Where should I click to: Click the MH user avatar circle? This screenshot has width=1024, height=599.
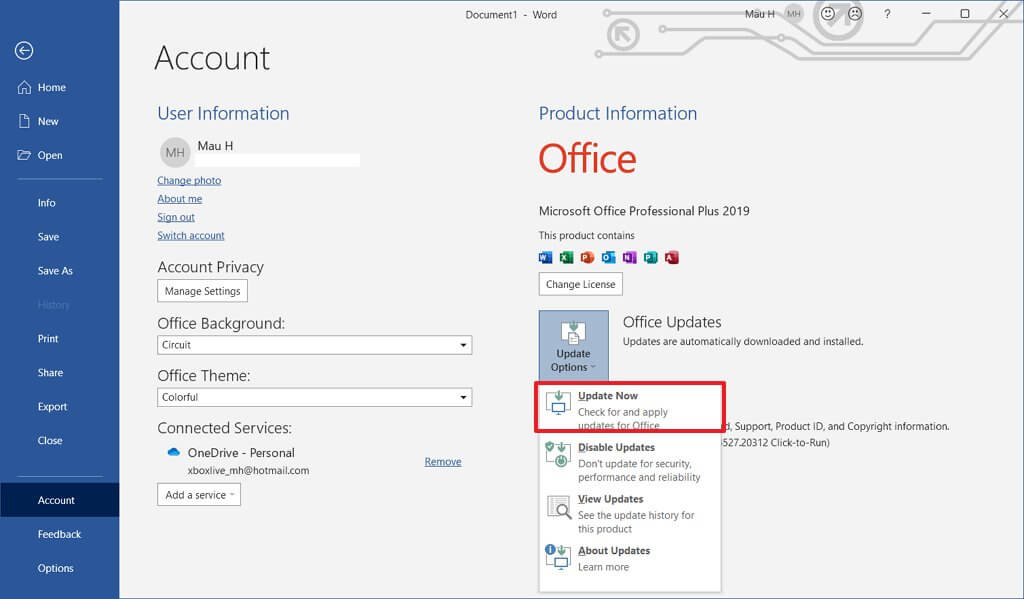coord(175,152)
